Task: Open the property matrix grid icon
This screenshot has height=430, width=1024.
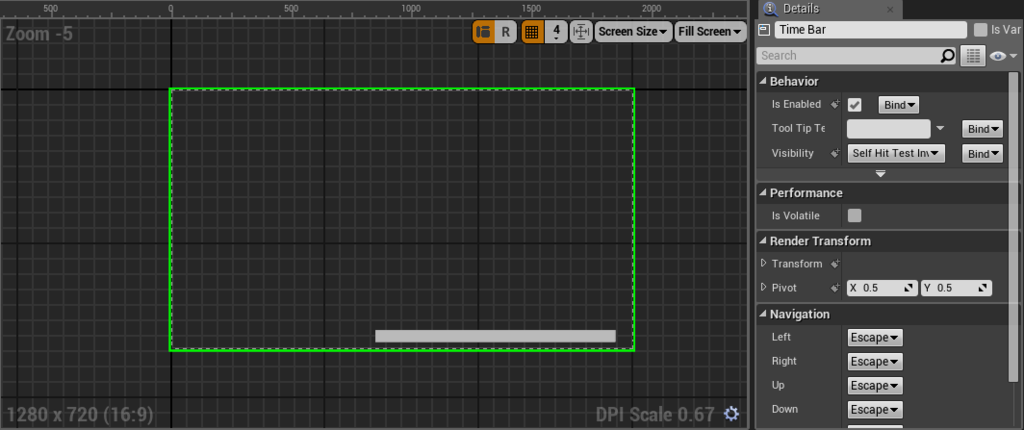Action: [x=972, y=56]
